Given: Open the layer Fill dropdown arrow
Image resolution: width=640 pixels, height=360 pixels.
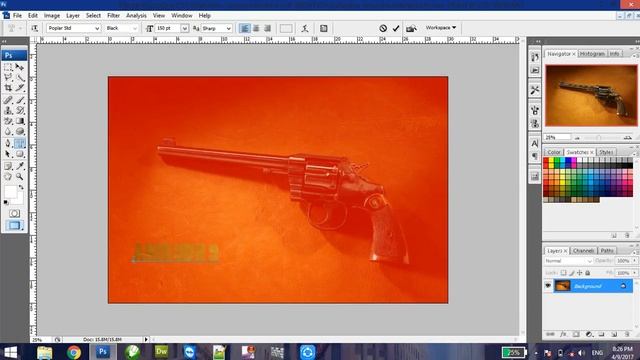Looking at the screenshot, I should tap(634, 273).
